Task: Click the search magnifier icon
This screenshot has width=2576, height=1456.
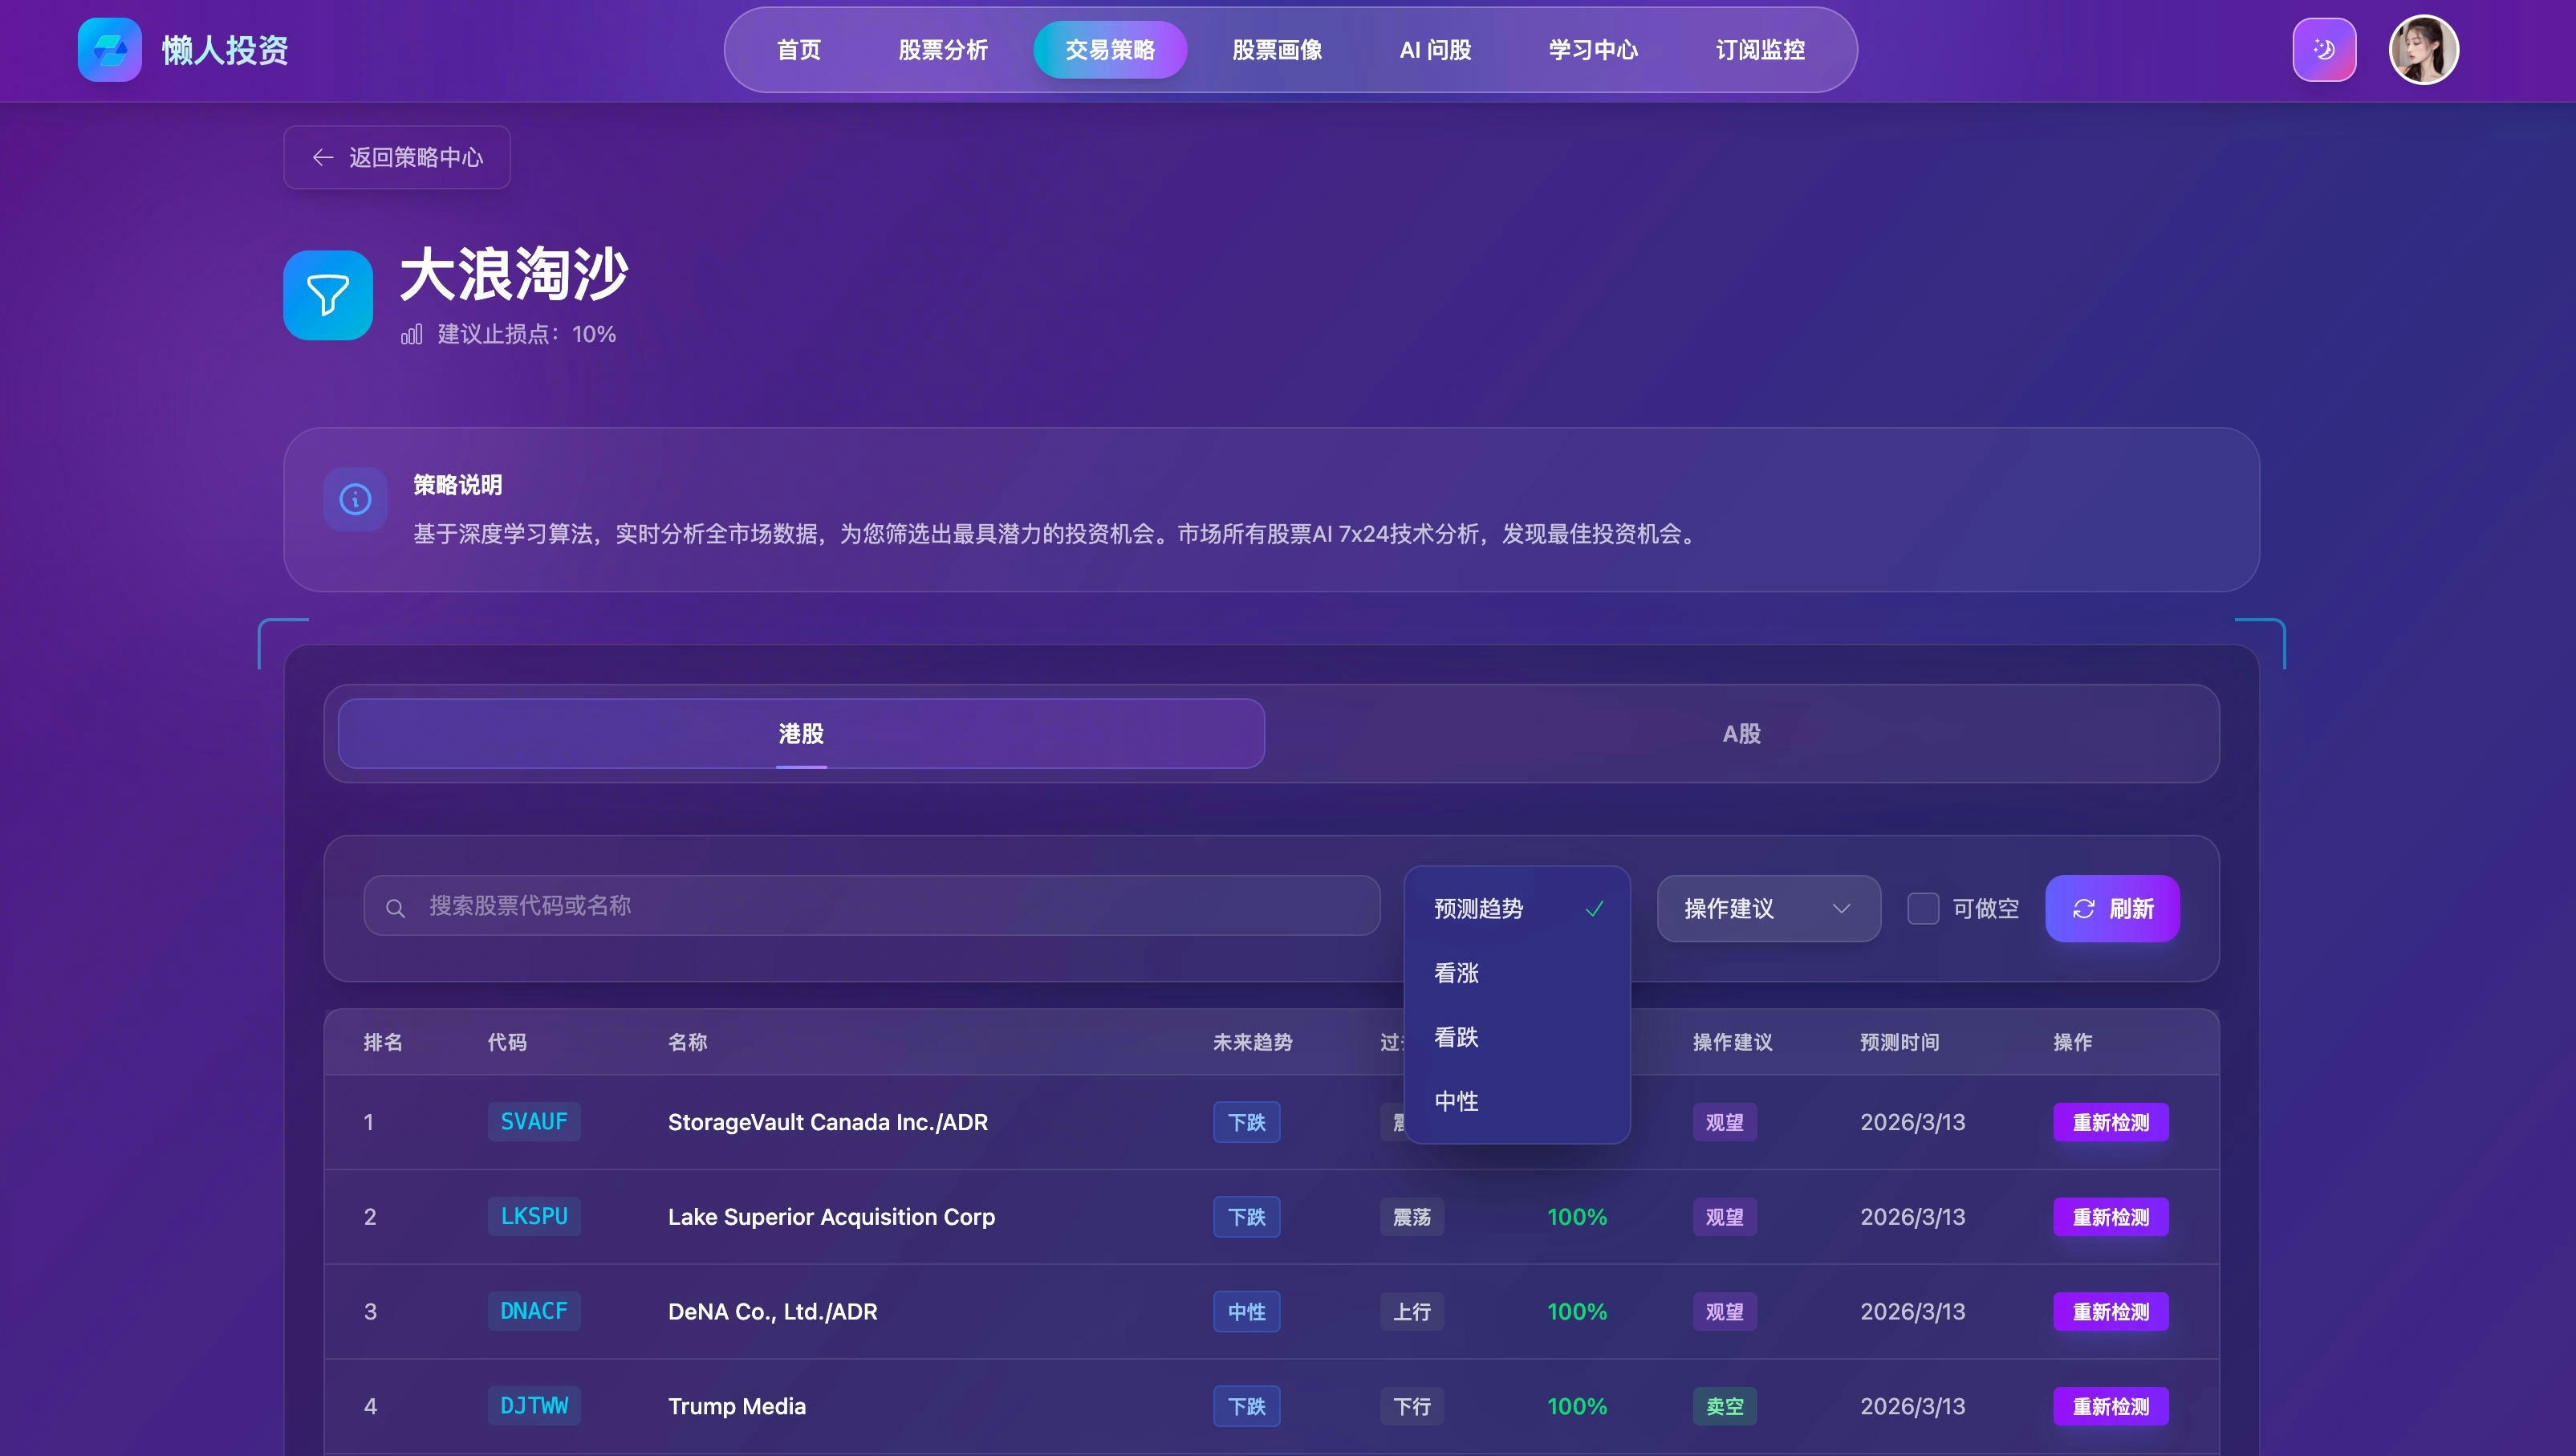Action: pos(395,908)
